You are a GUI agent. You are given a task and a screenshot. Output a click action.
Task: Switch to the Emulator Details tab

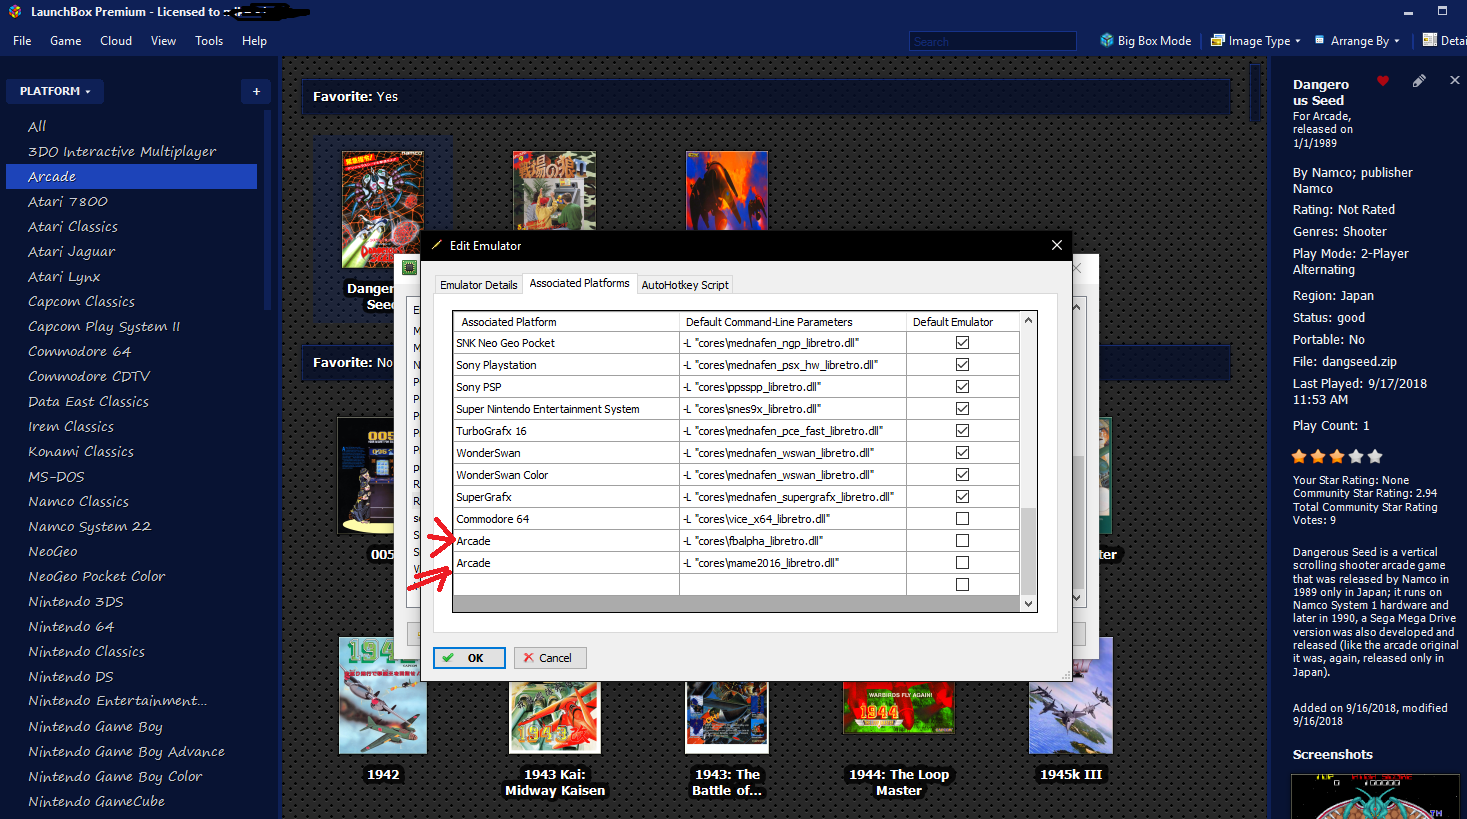click(479, 285)
